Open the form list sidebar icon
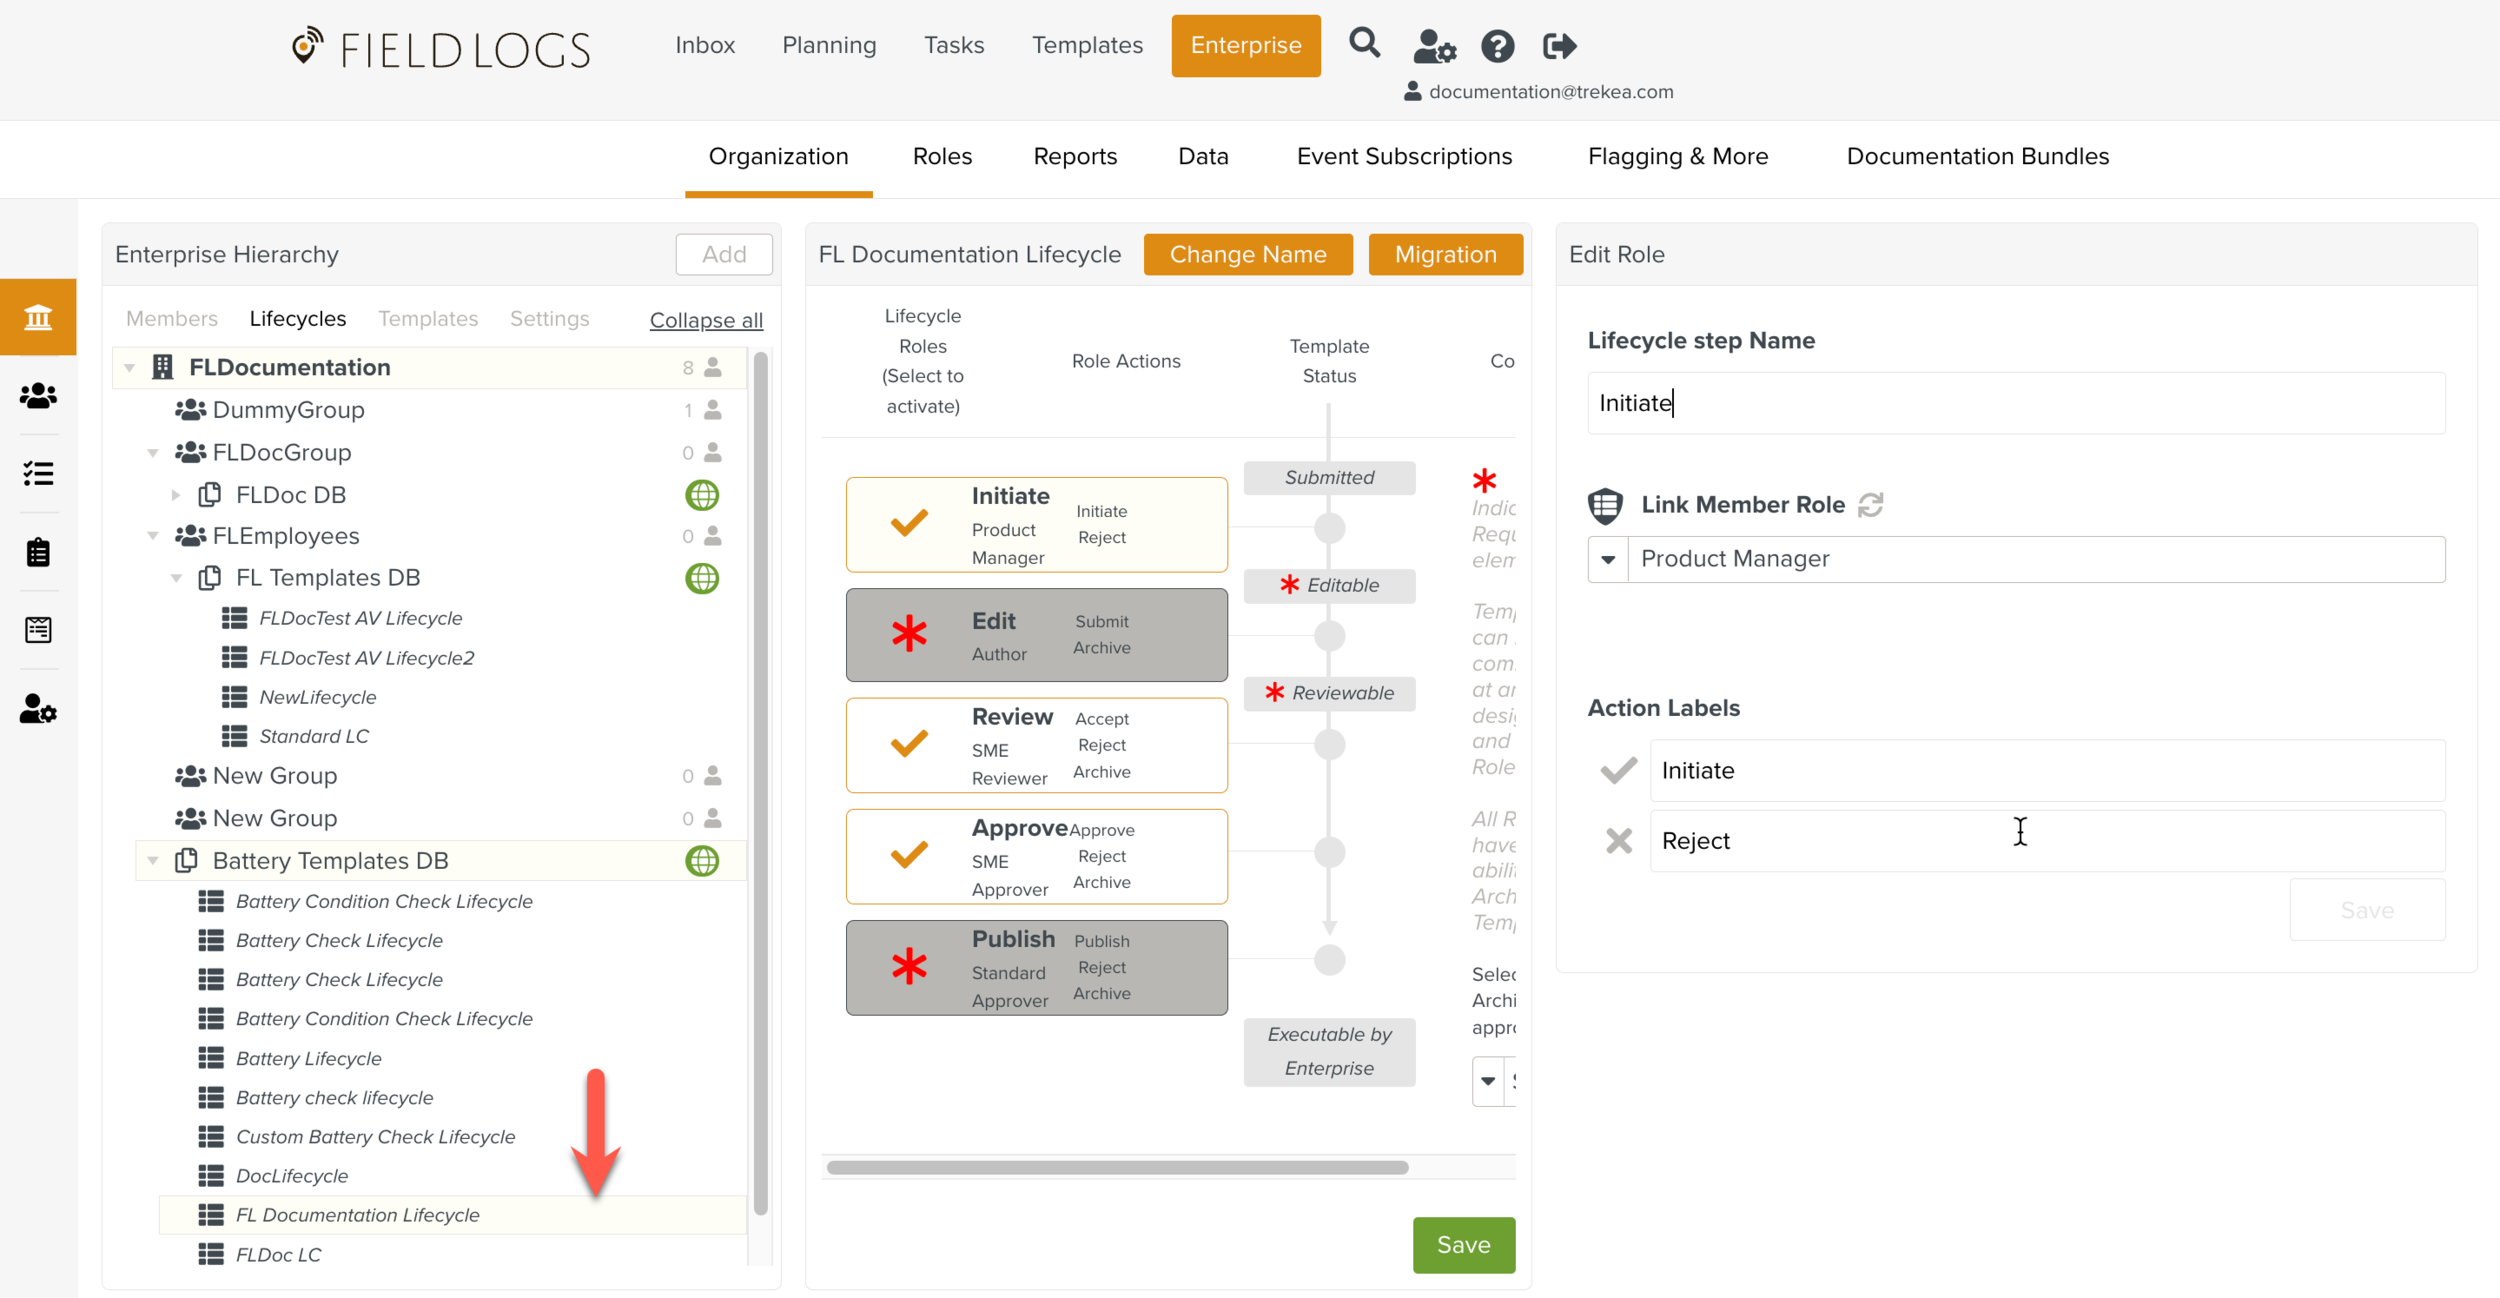This screenshot has height=1298, width=2500. [x=38, y=630]
